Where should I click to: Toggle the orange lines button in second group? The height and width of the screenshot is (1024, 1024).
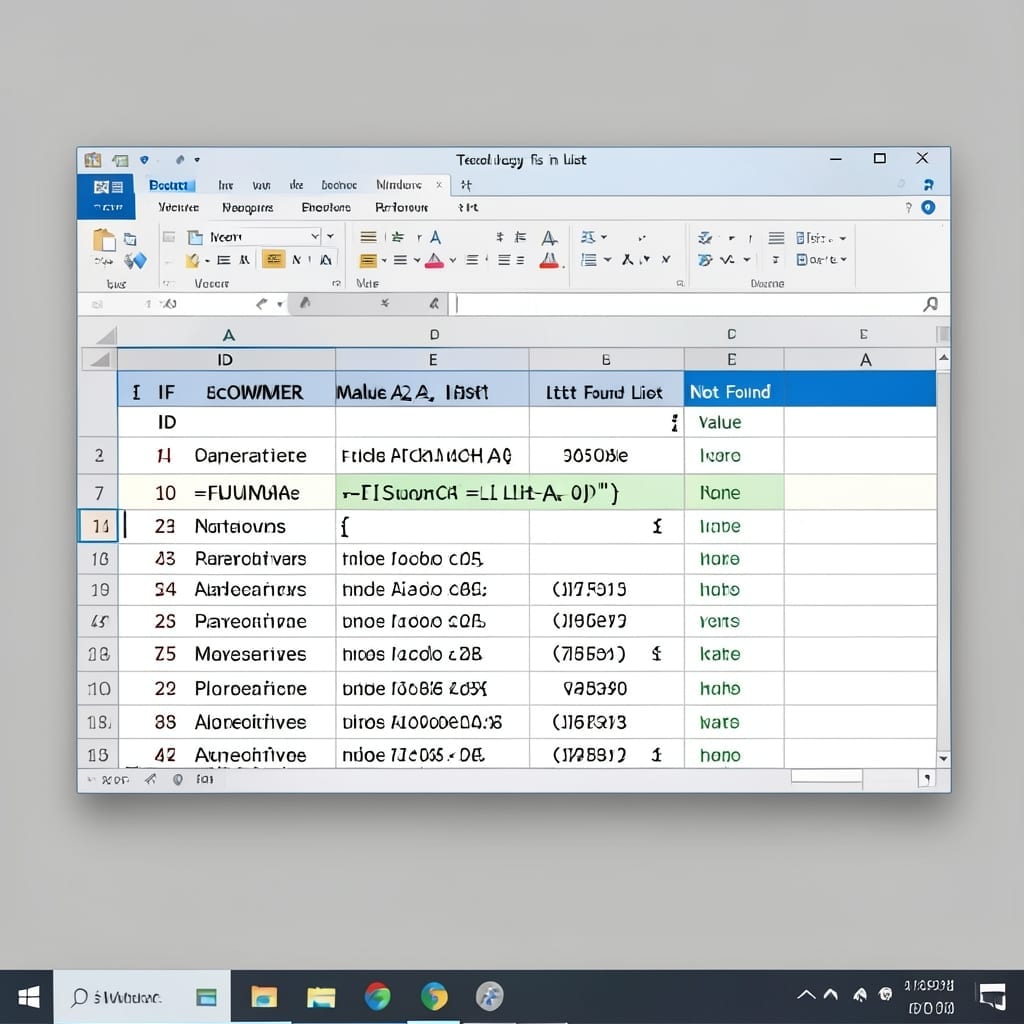click(x=368, y=261)
